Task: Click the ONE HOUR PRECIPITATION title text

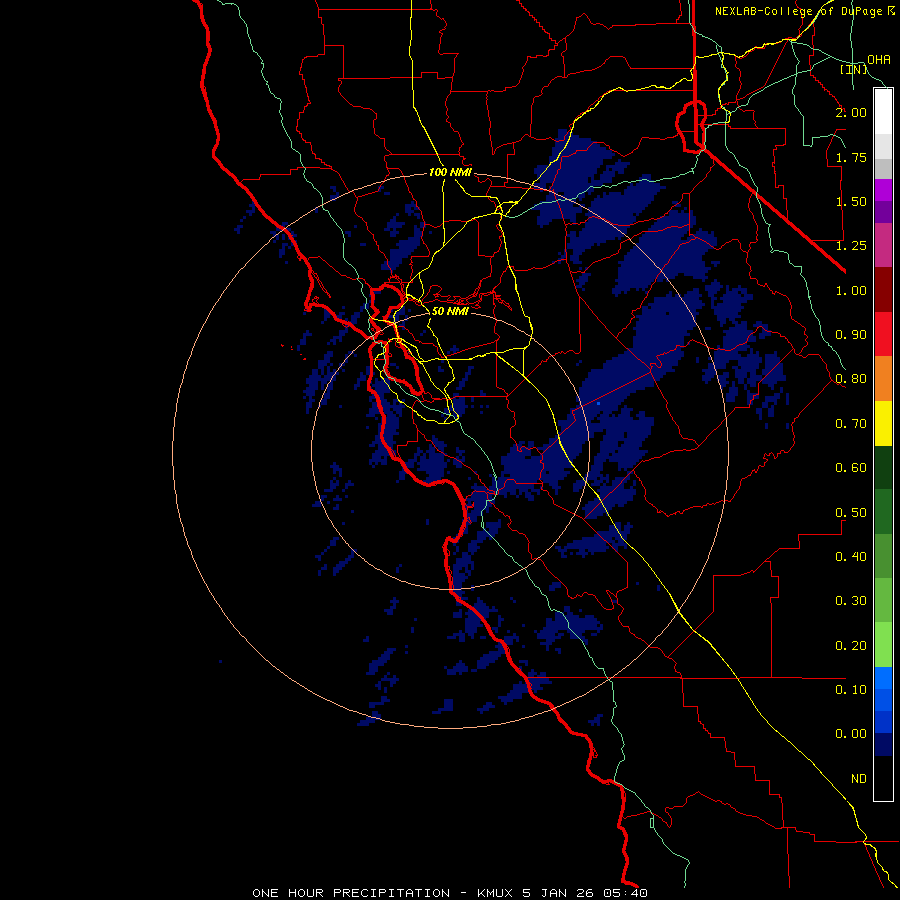Action: pos(351,893)
